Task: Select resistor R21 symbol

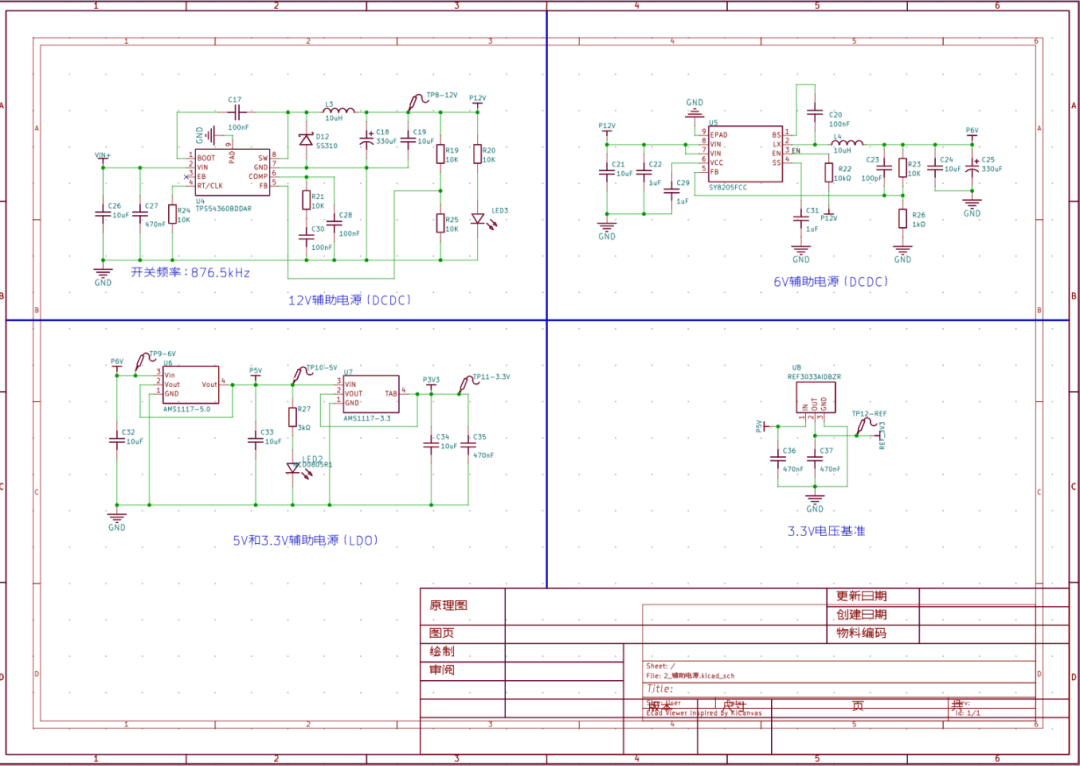Action: point(306,200)
